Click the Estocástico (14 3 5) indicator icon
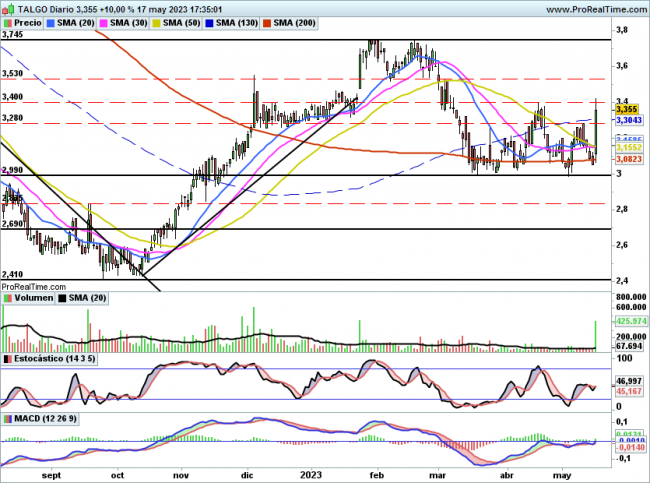The image size is (650, 483). 8,356
